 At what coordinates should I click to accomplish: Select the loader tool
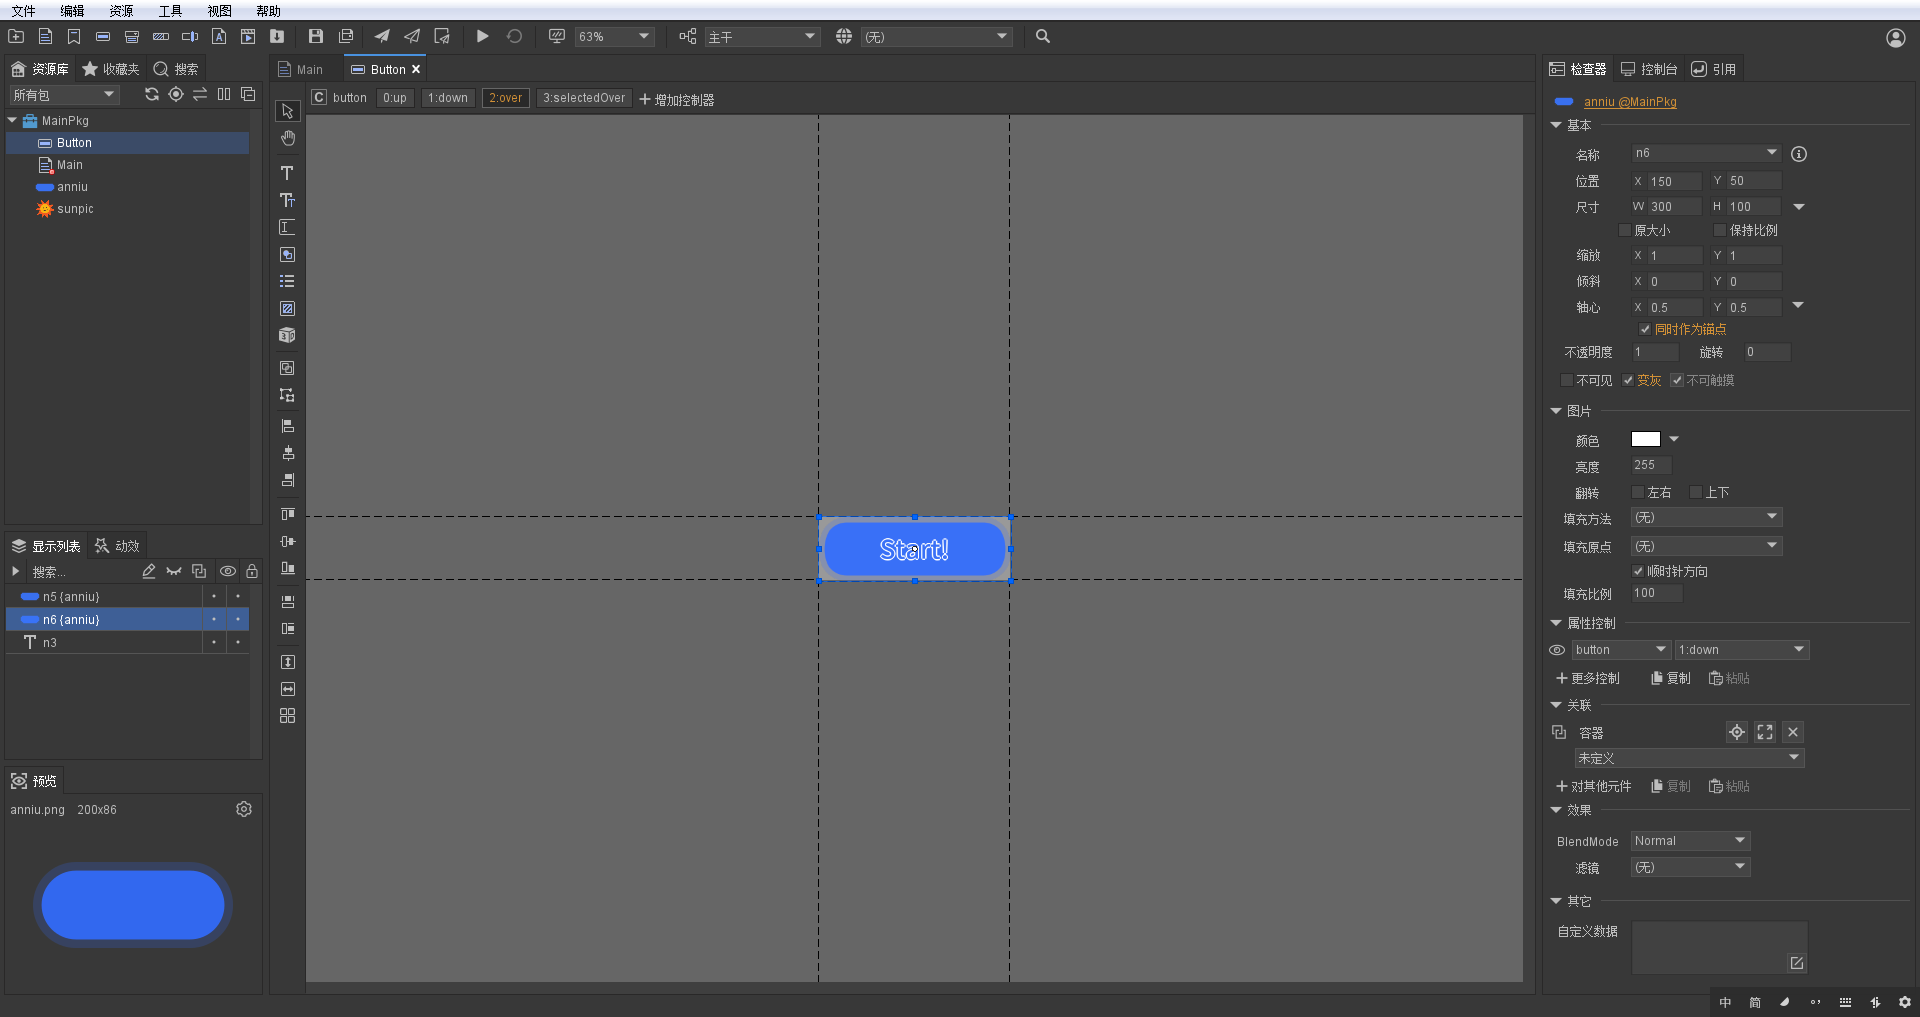click(x=287, y=308)
